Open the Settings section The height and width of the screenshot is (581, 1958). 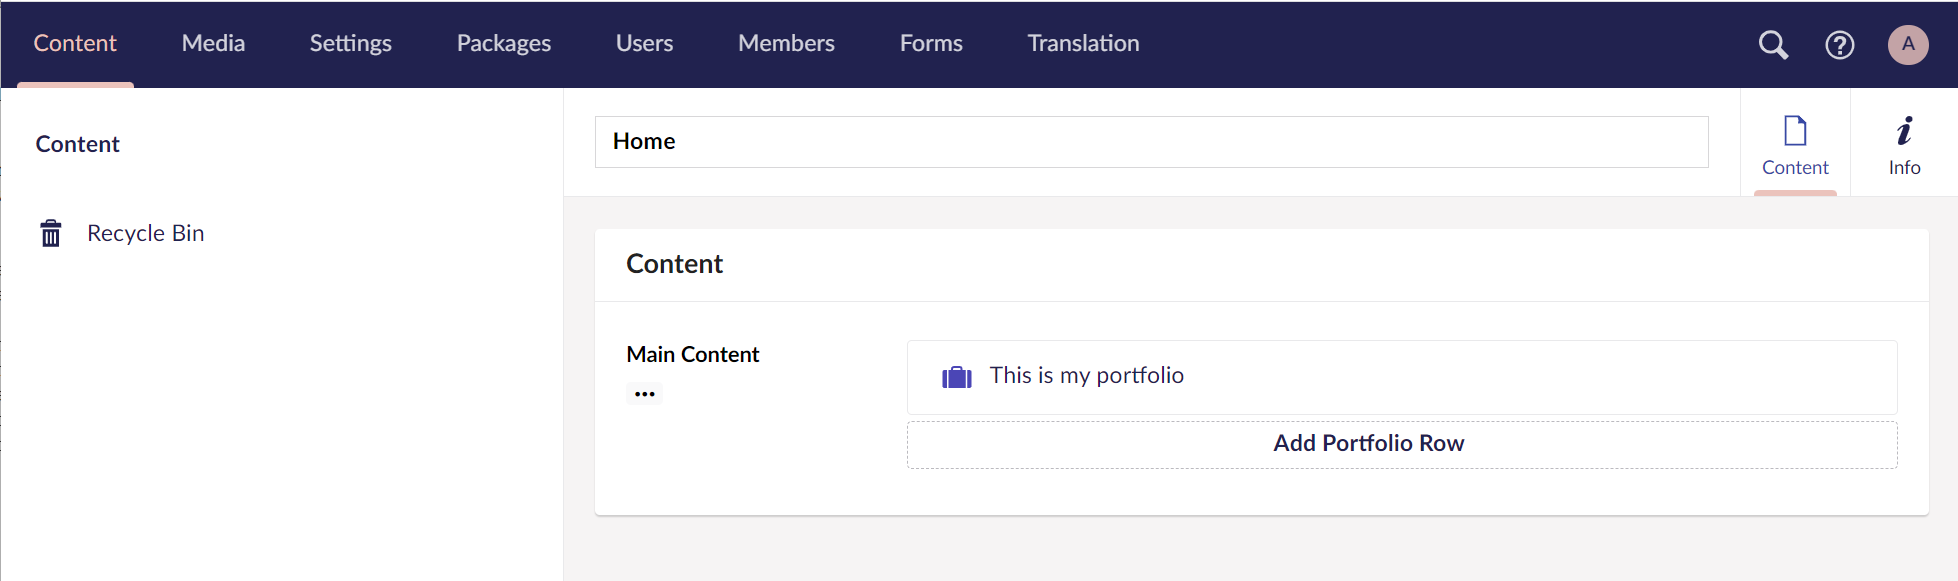pos(350,43)
